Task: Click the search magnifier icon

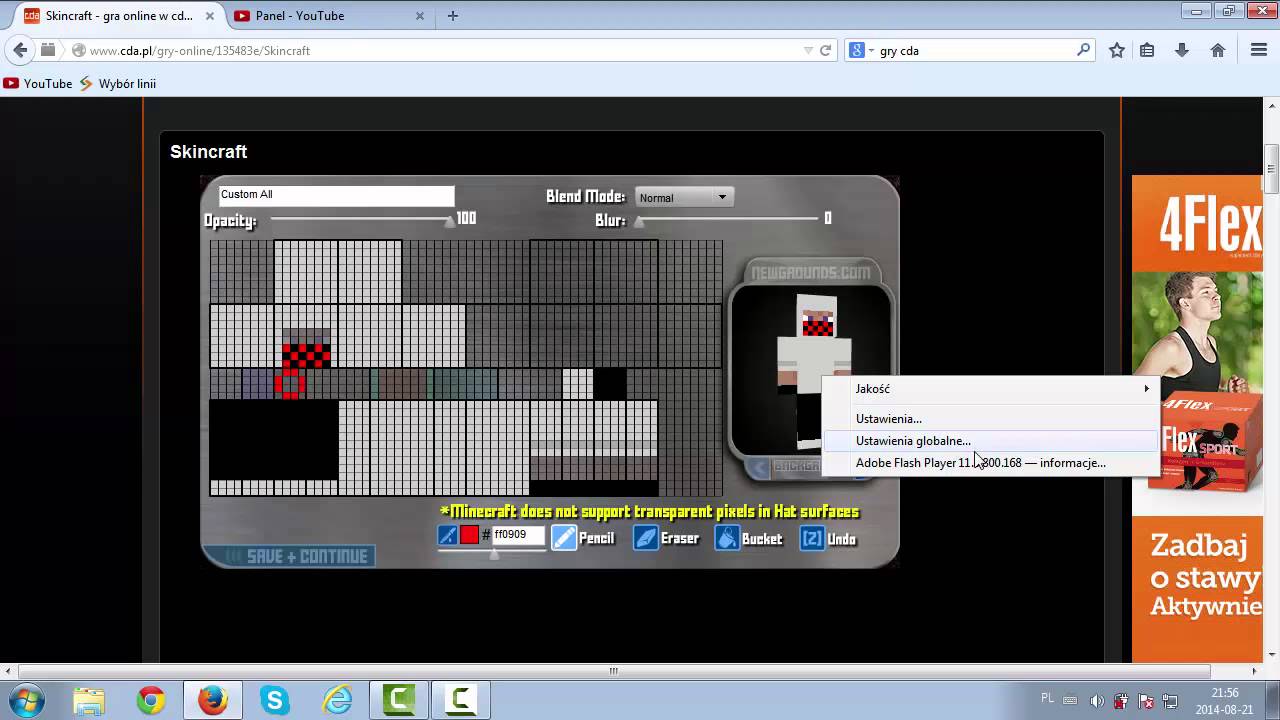Action: (1083, 50)
